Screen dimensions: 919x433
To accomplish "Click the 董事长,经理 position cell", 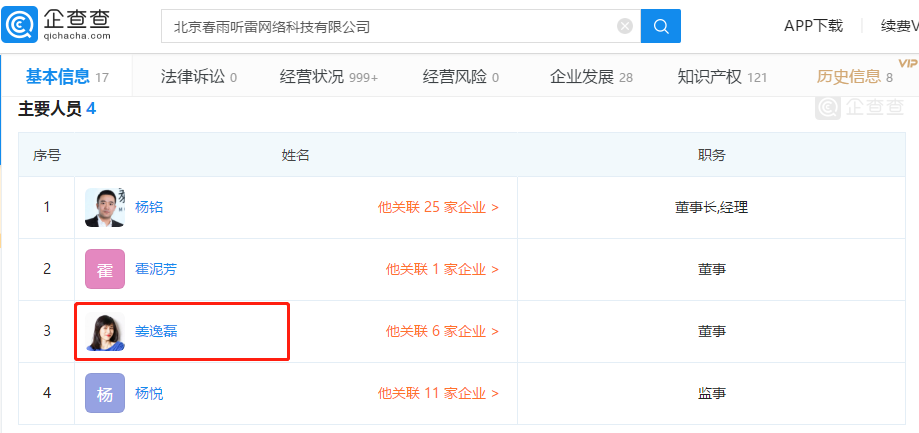I will pyautogui.click(x=712, y=207).
